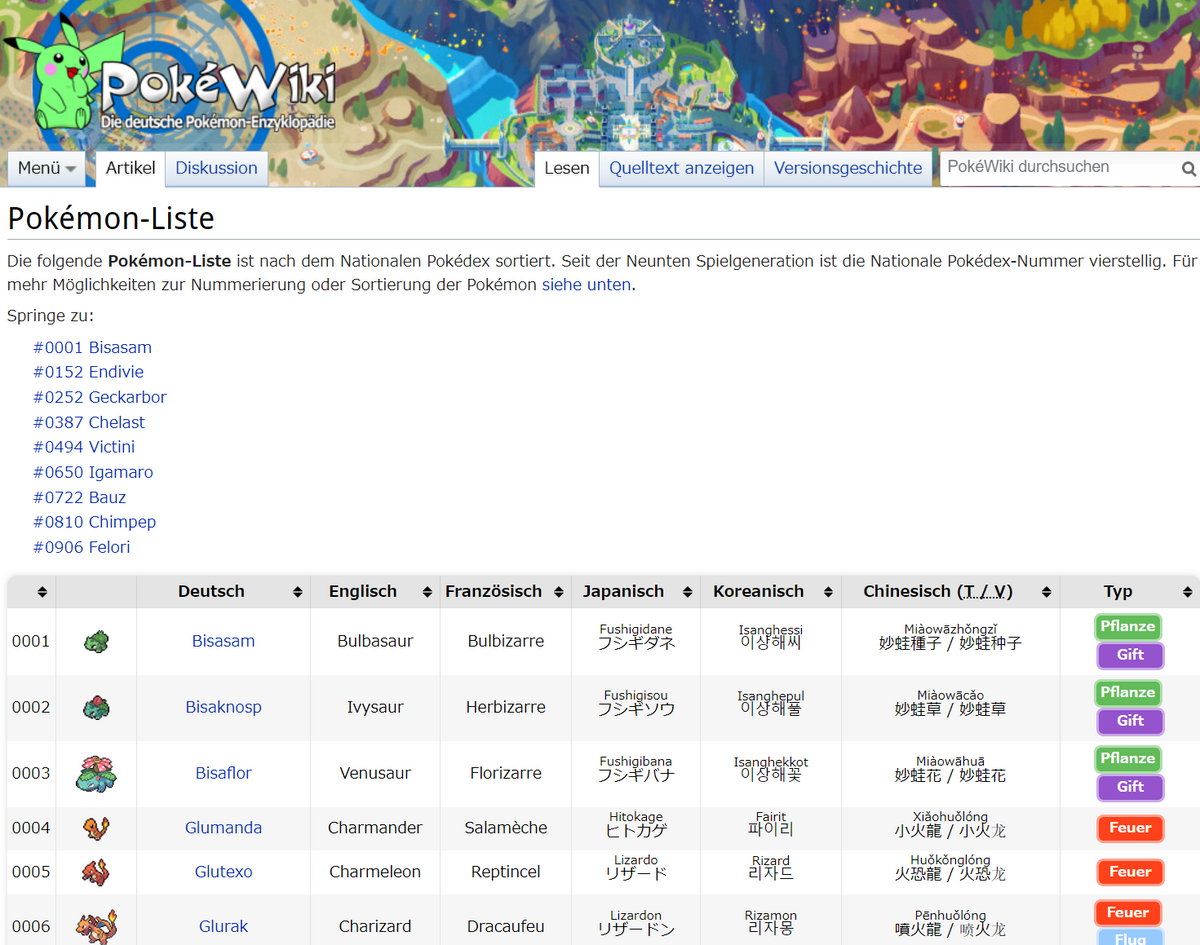
Task: Select the Quelltext anzeigen tab
Action: pyautogui.click(x=681, y=168)
